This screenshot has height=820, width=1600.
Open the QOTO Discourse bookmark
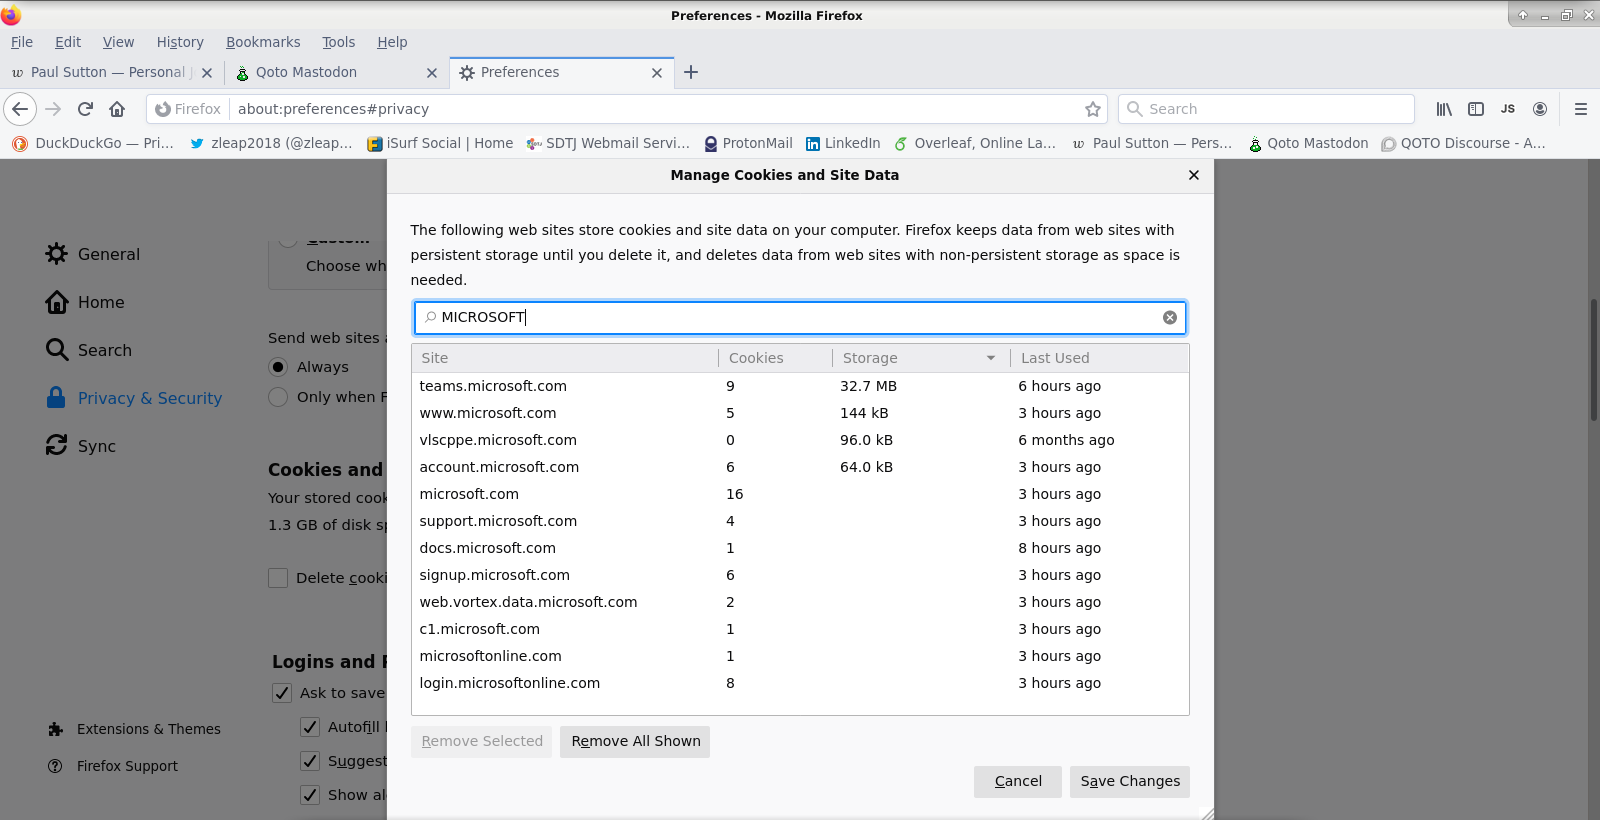(1464, 143)
